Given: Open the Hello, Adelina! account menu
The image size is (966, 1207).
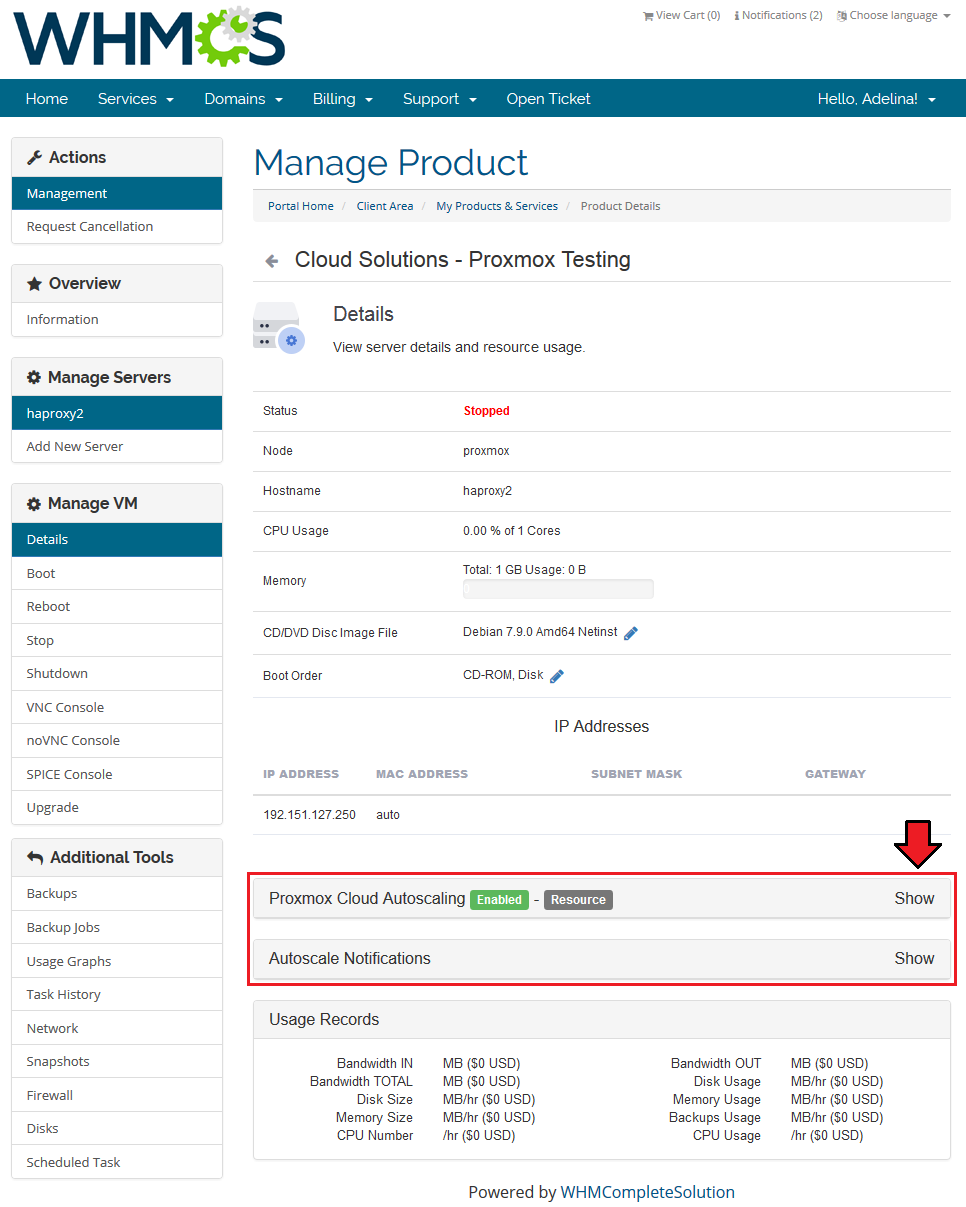Looking at the screenshot, I should (877, 99).
